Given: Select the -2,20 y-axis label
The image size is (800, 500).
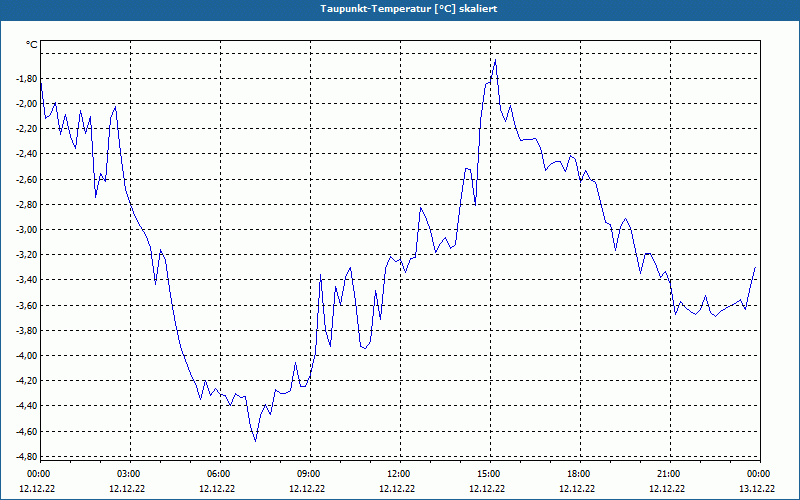Looking at the screenshot, I should click(27, 129).
